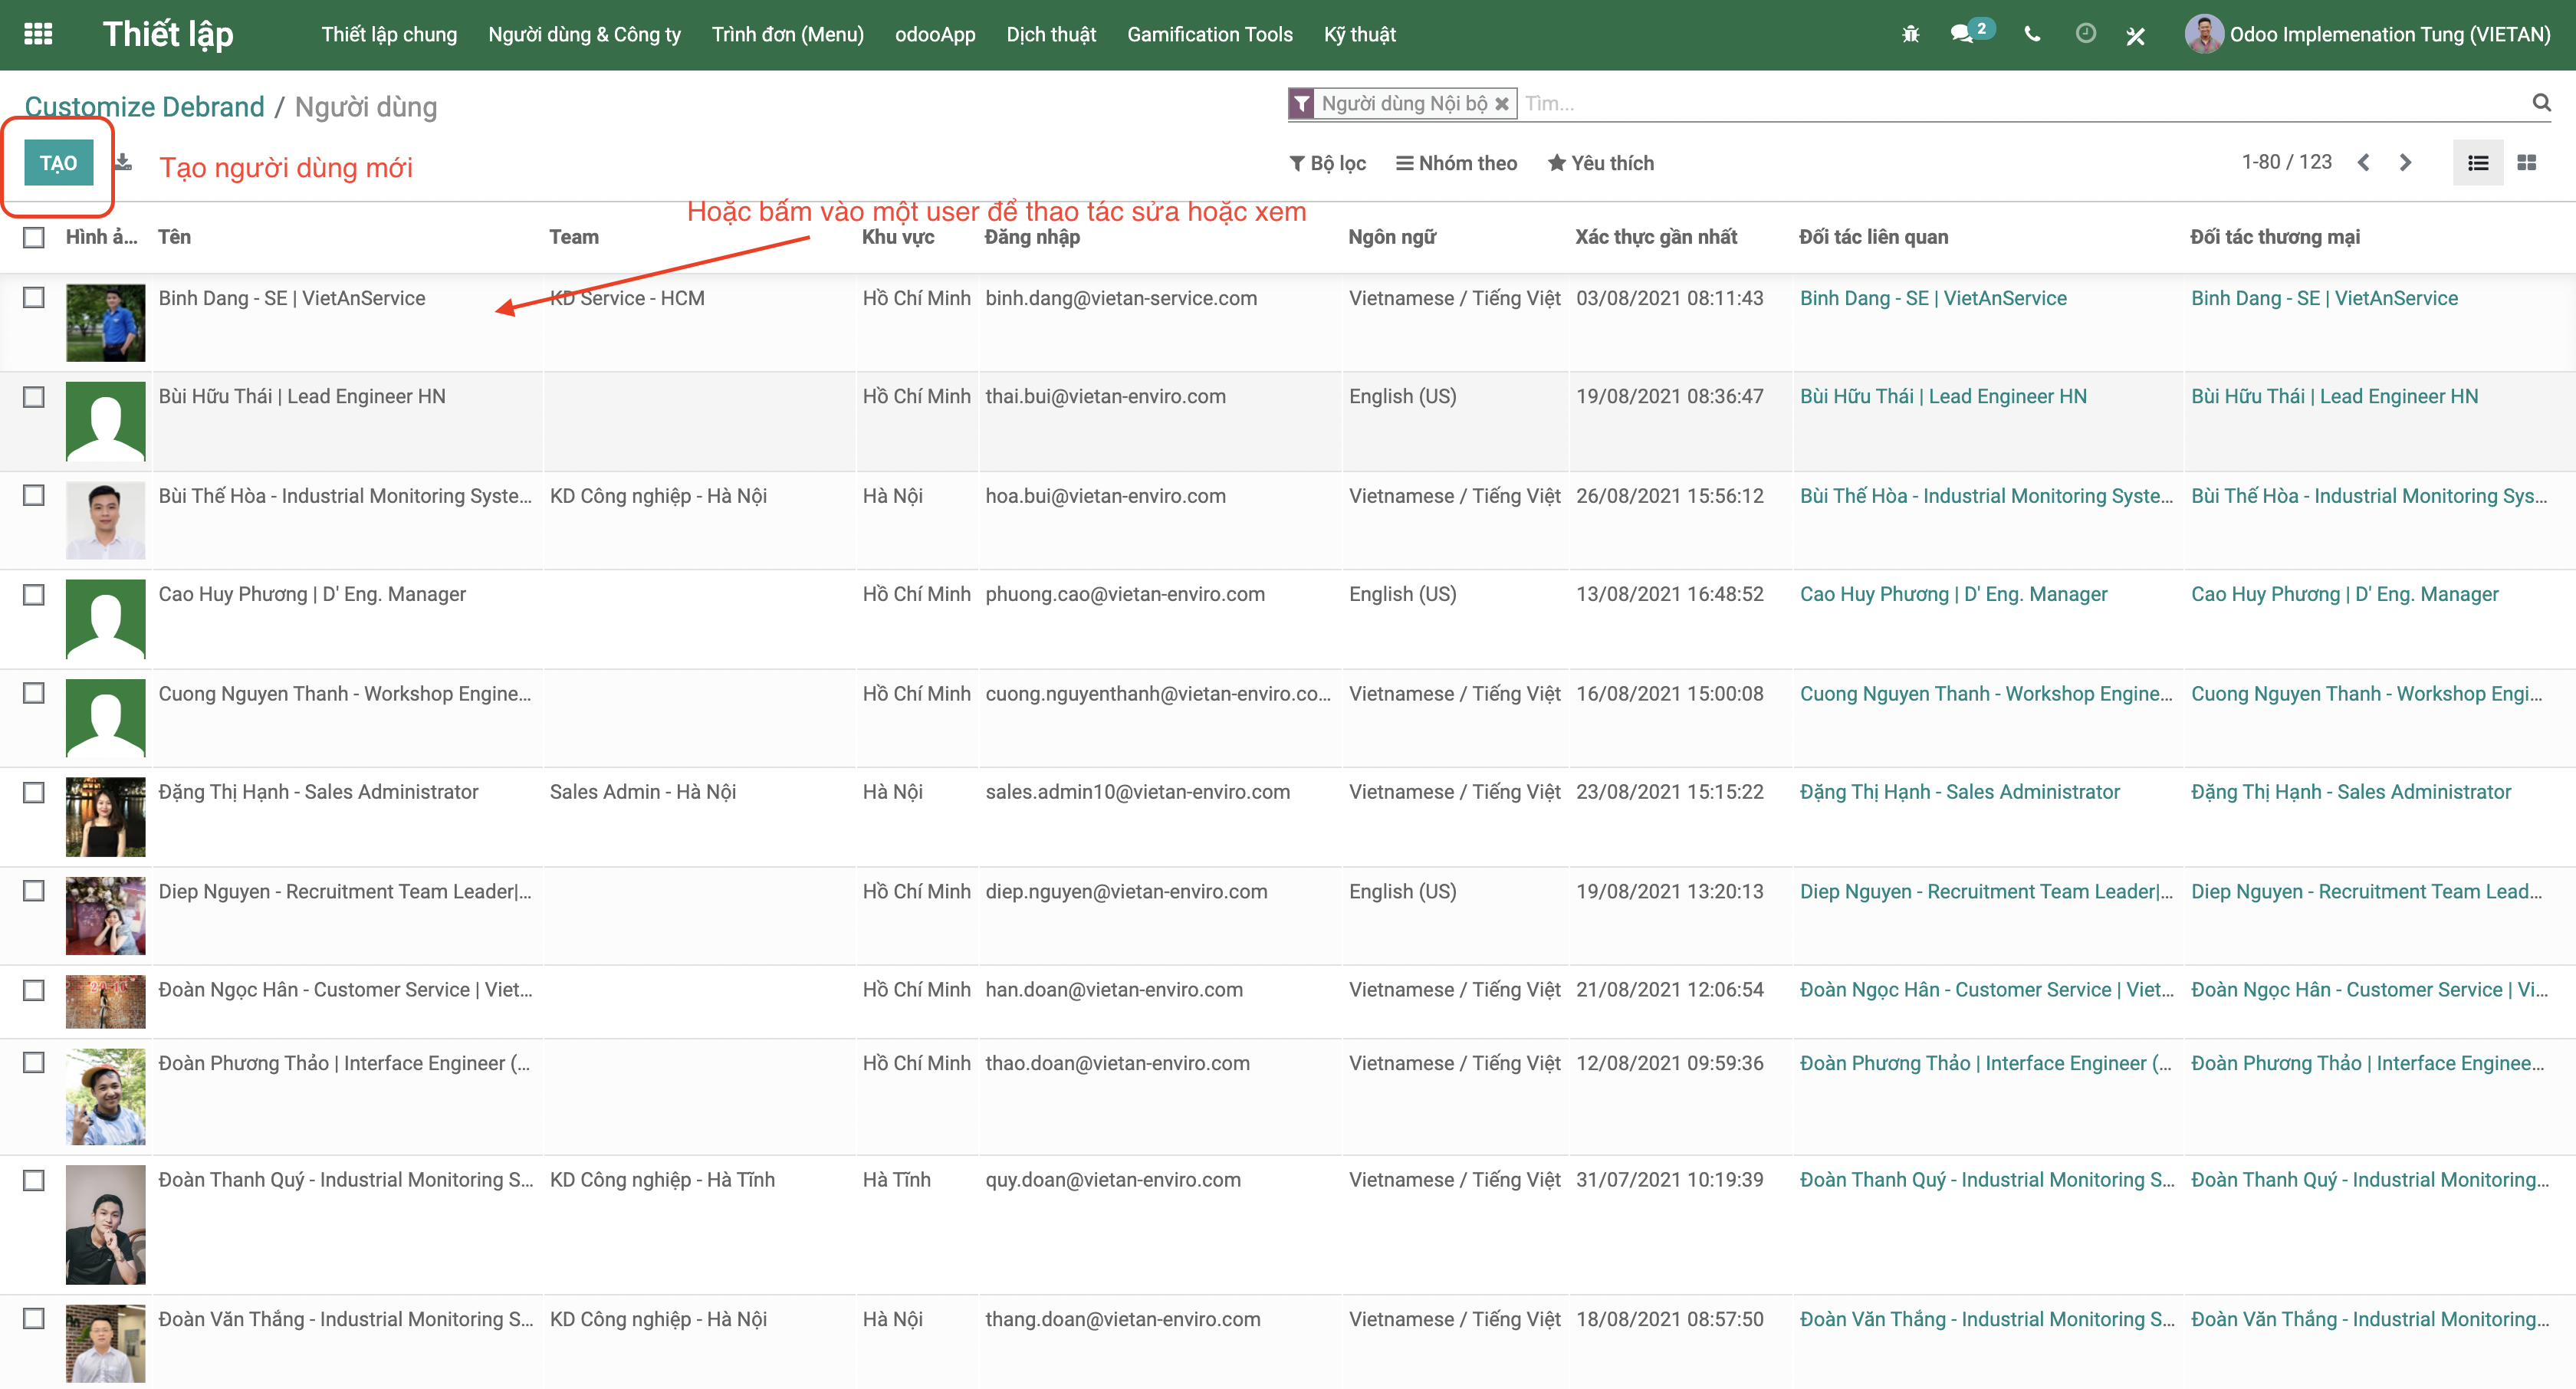Expand the Yêu thích favorites dropdown

(x=1600, y=163)
